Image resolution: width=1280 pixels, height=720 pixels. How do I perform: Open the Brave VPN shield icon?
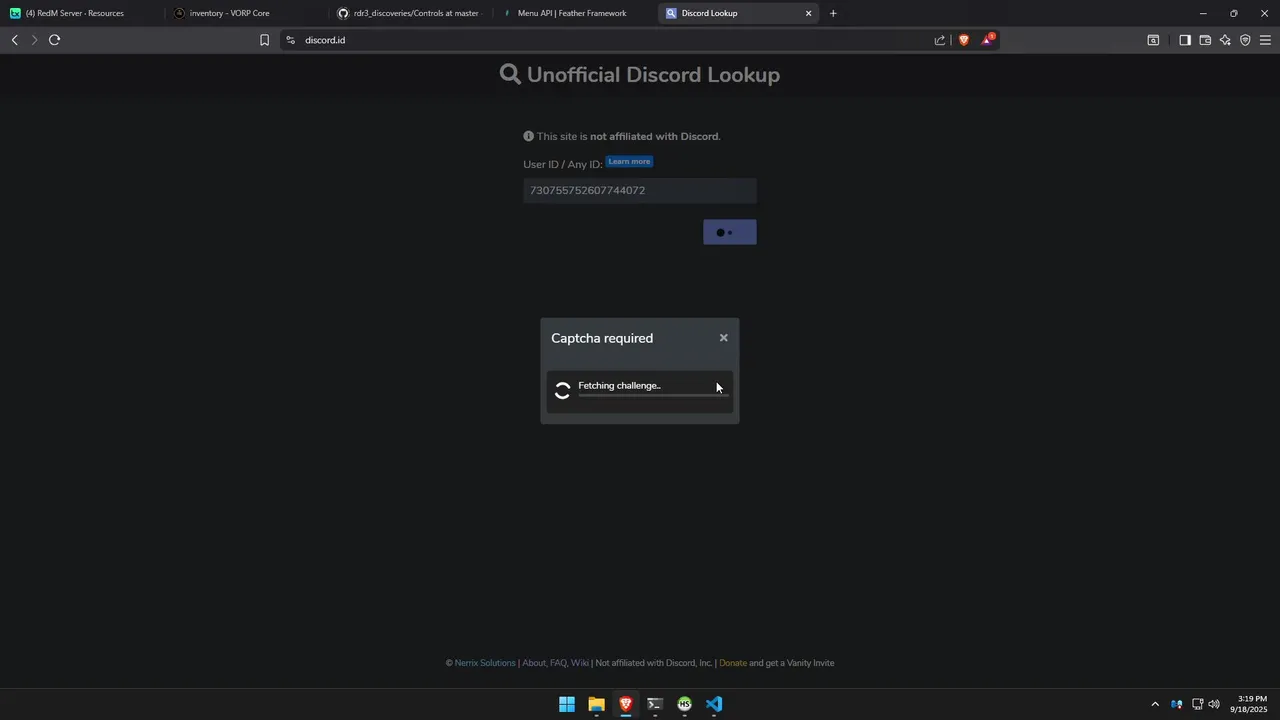[1245, 40]
